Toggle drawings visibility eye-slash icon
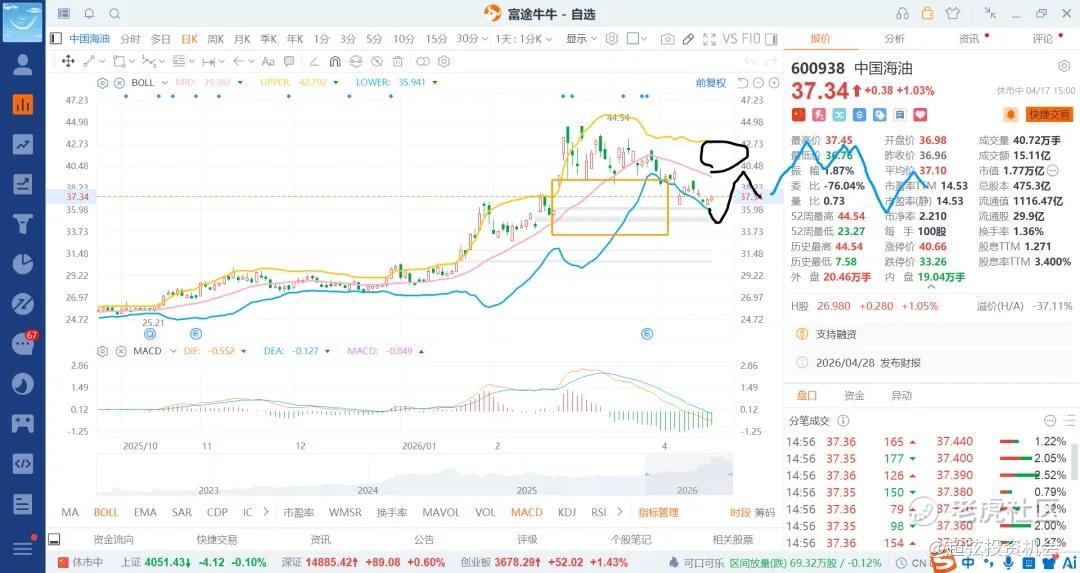The width and height of the screenshot is (1080, 573). (375, 61)
